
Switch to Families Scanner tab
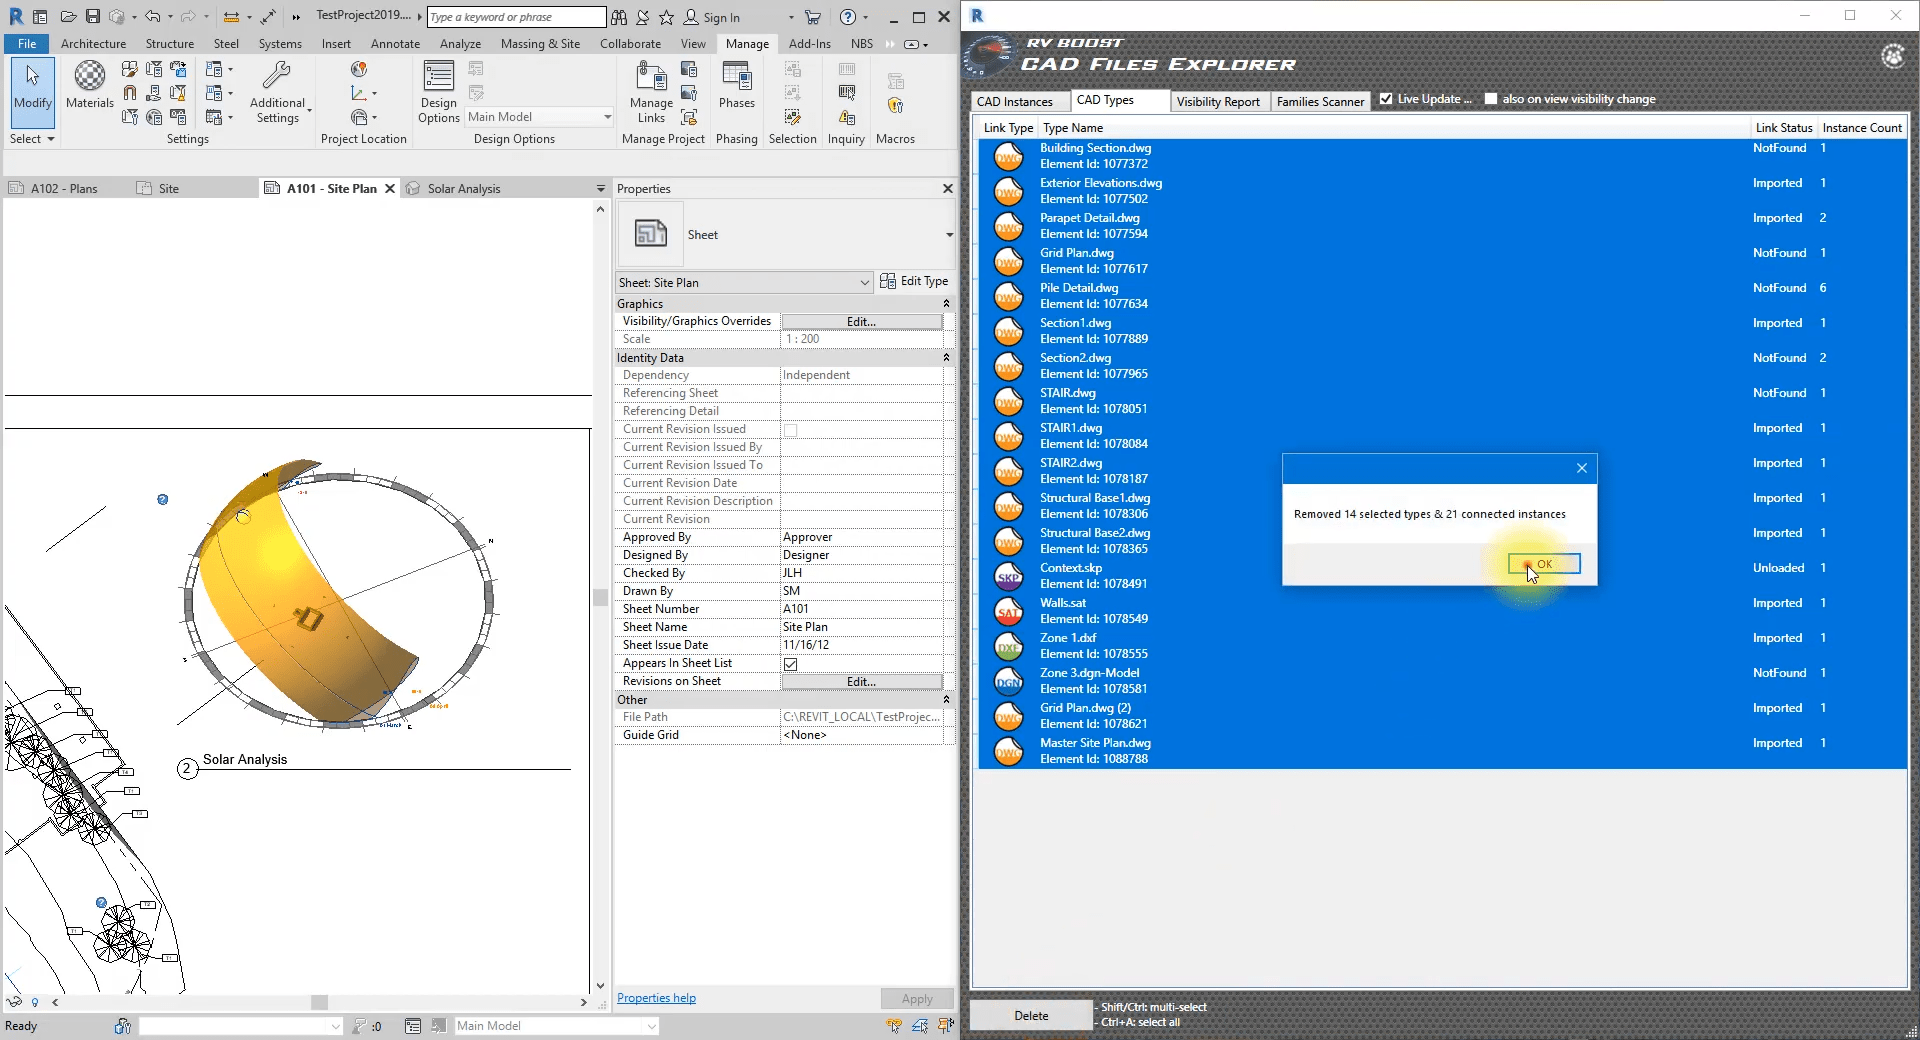click(1320, 101)
